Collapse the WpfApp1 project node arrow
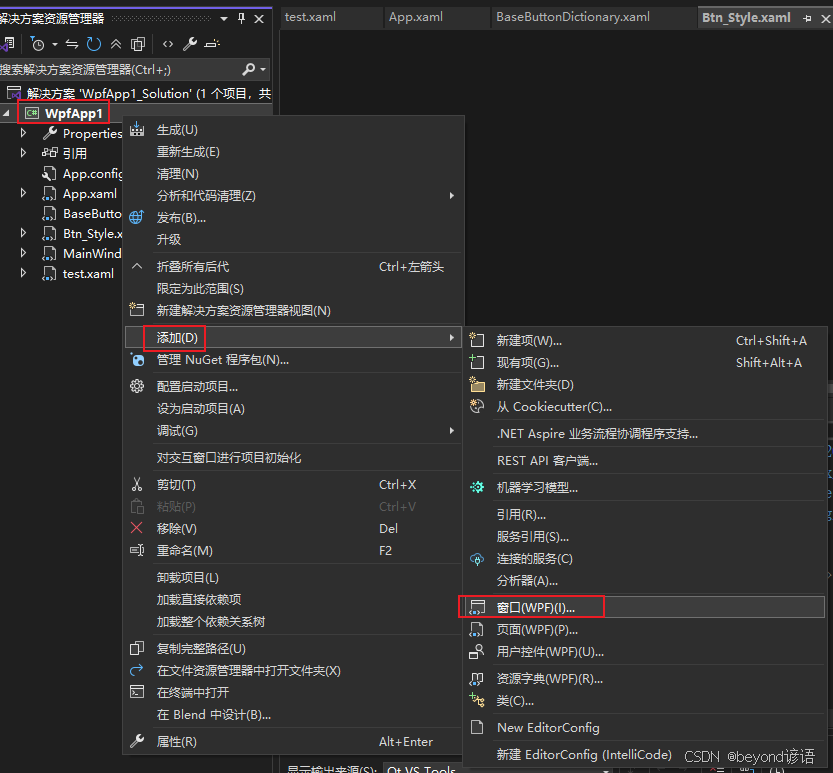Screen dimensions: 833x773 (7, 113)
